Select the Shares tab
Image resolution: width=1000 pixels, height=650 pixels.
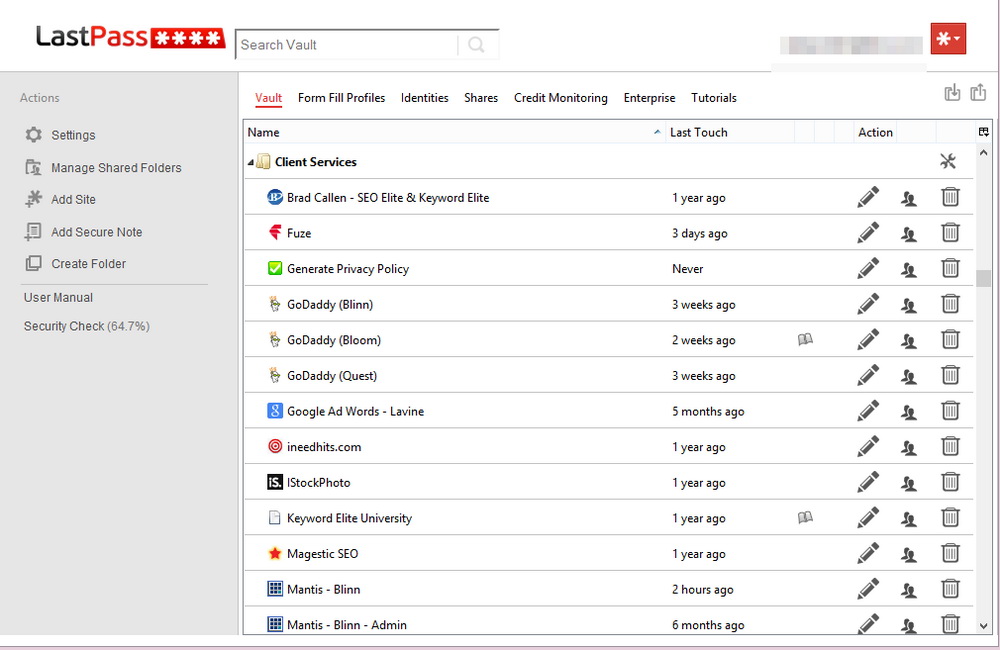point(481,98)
